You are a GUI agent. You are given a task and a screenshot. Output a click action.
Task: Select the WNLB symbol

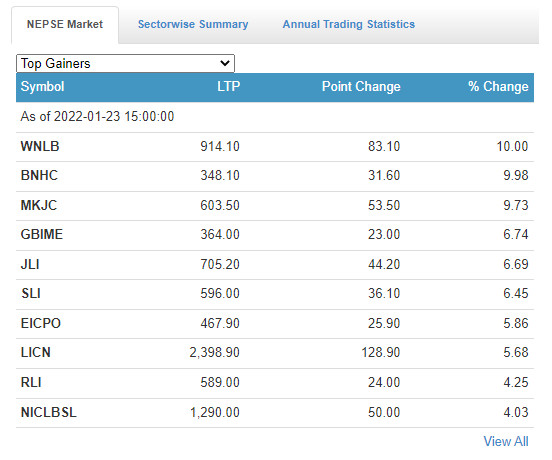click(x=40, y=146)
